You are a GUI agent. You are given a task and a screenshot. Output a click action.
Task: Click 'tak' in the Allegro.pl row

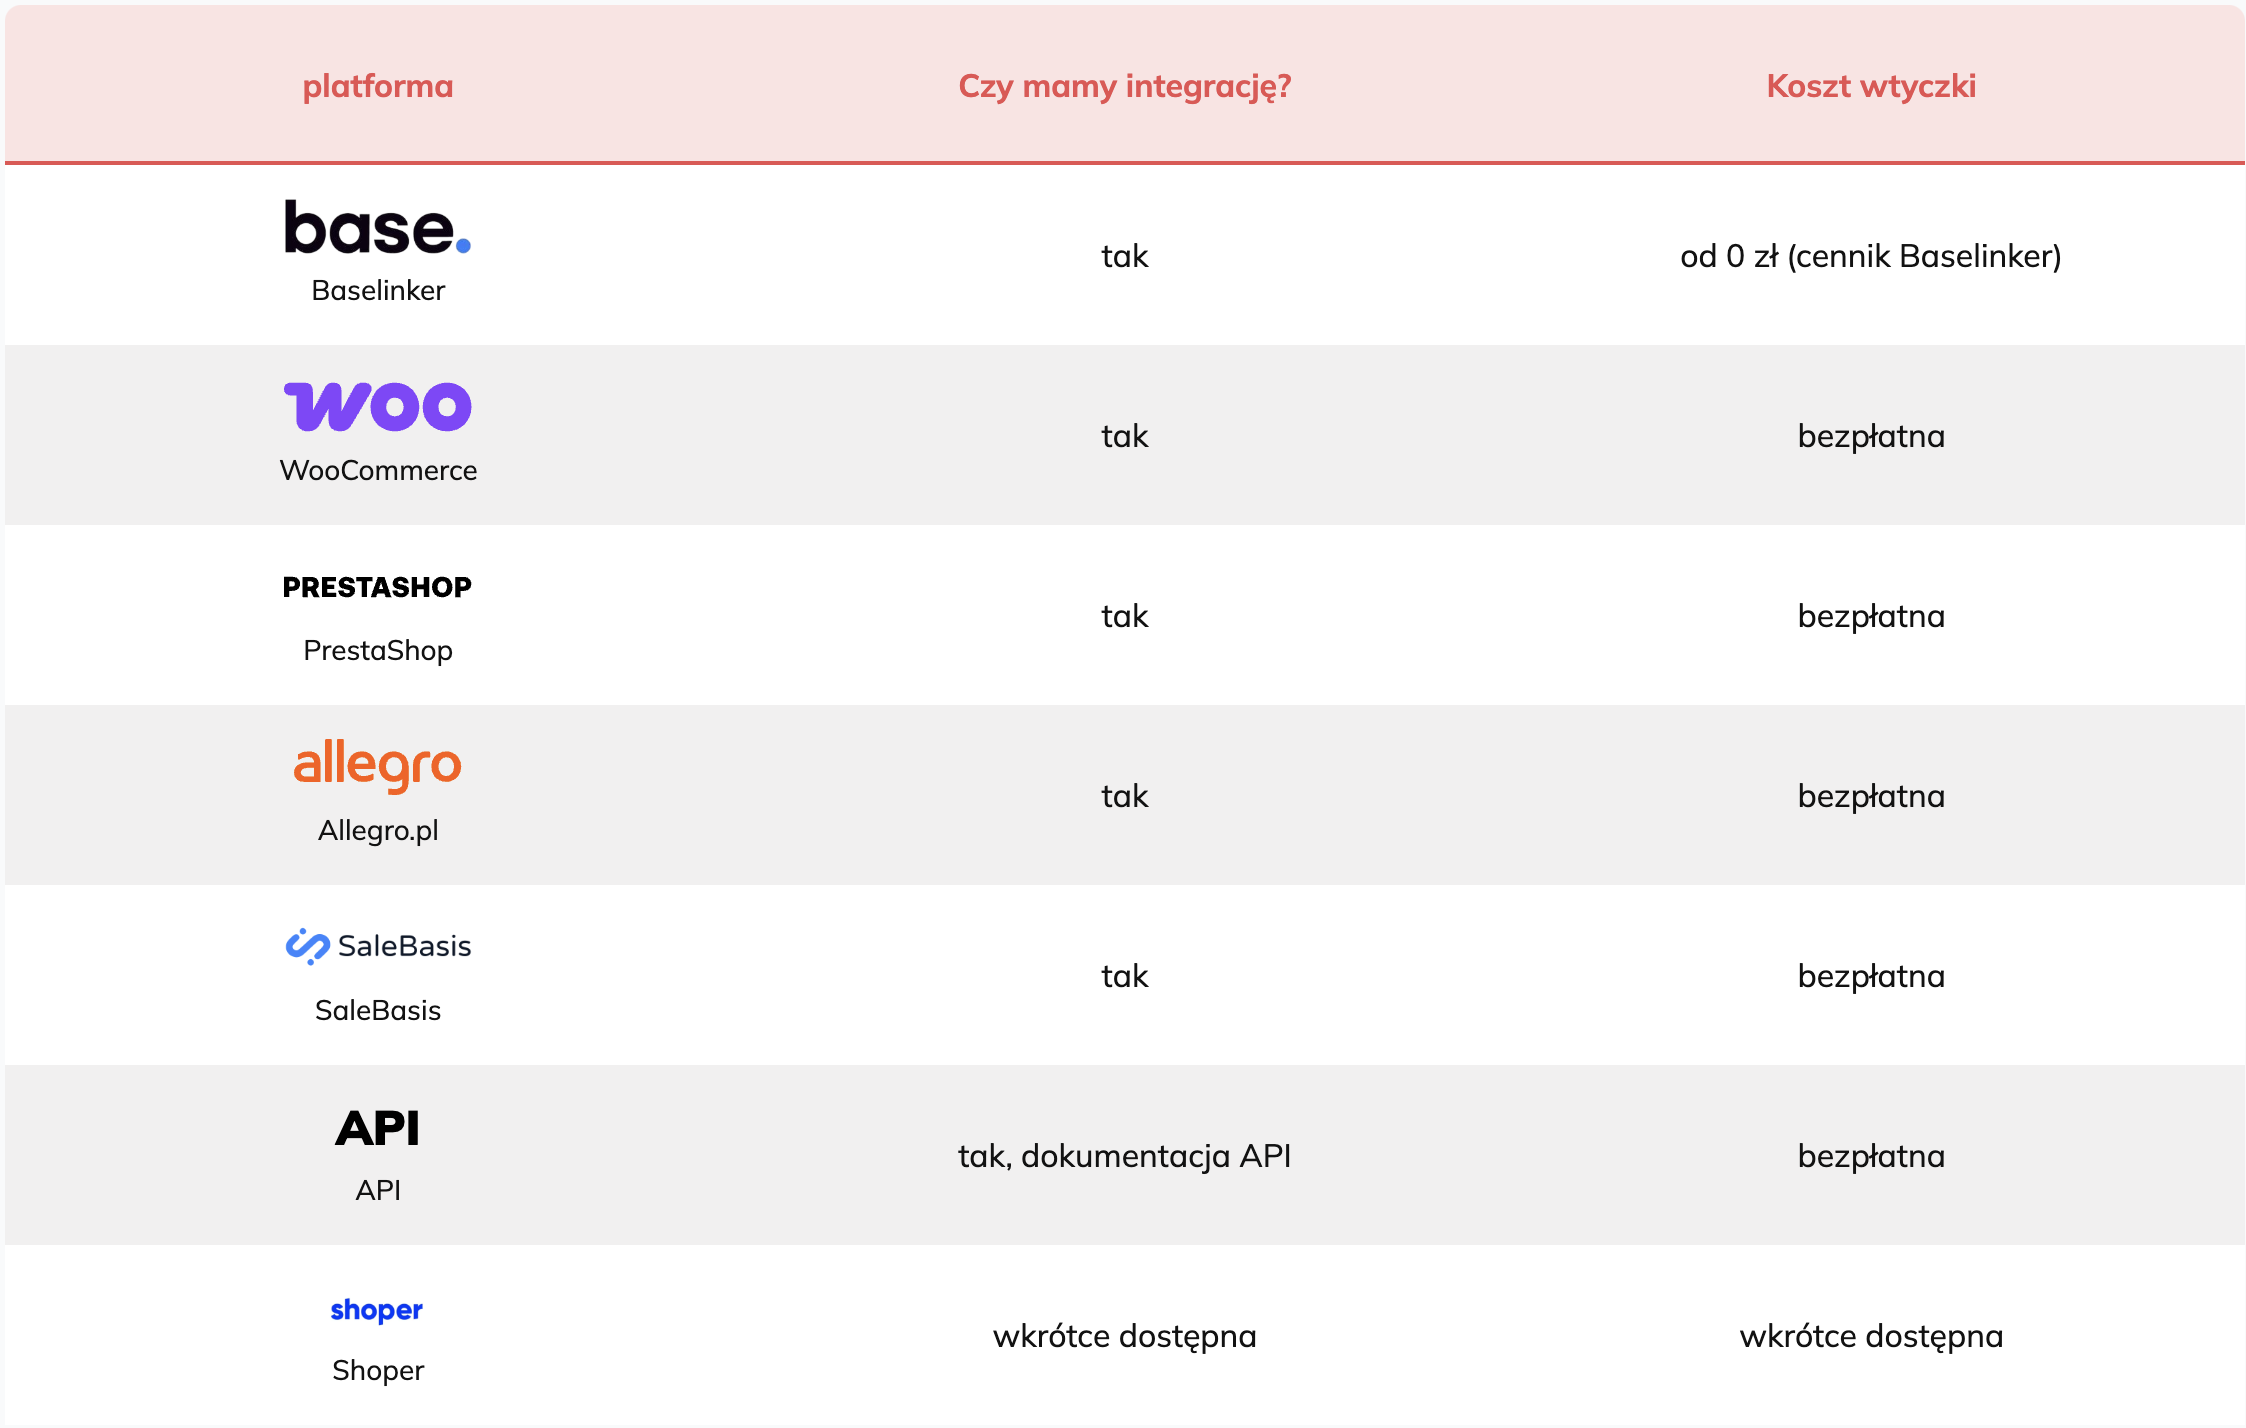(1124, 796)
